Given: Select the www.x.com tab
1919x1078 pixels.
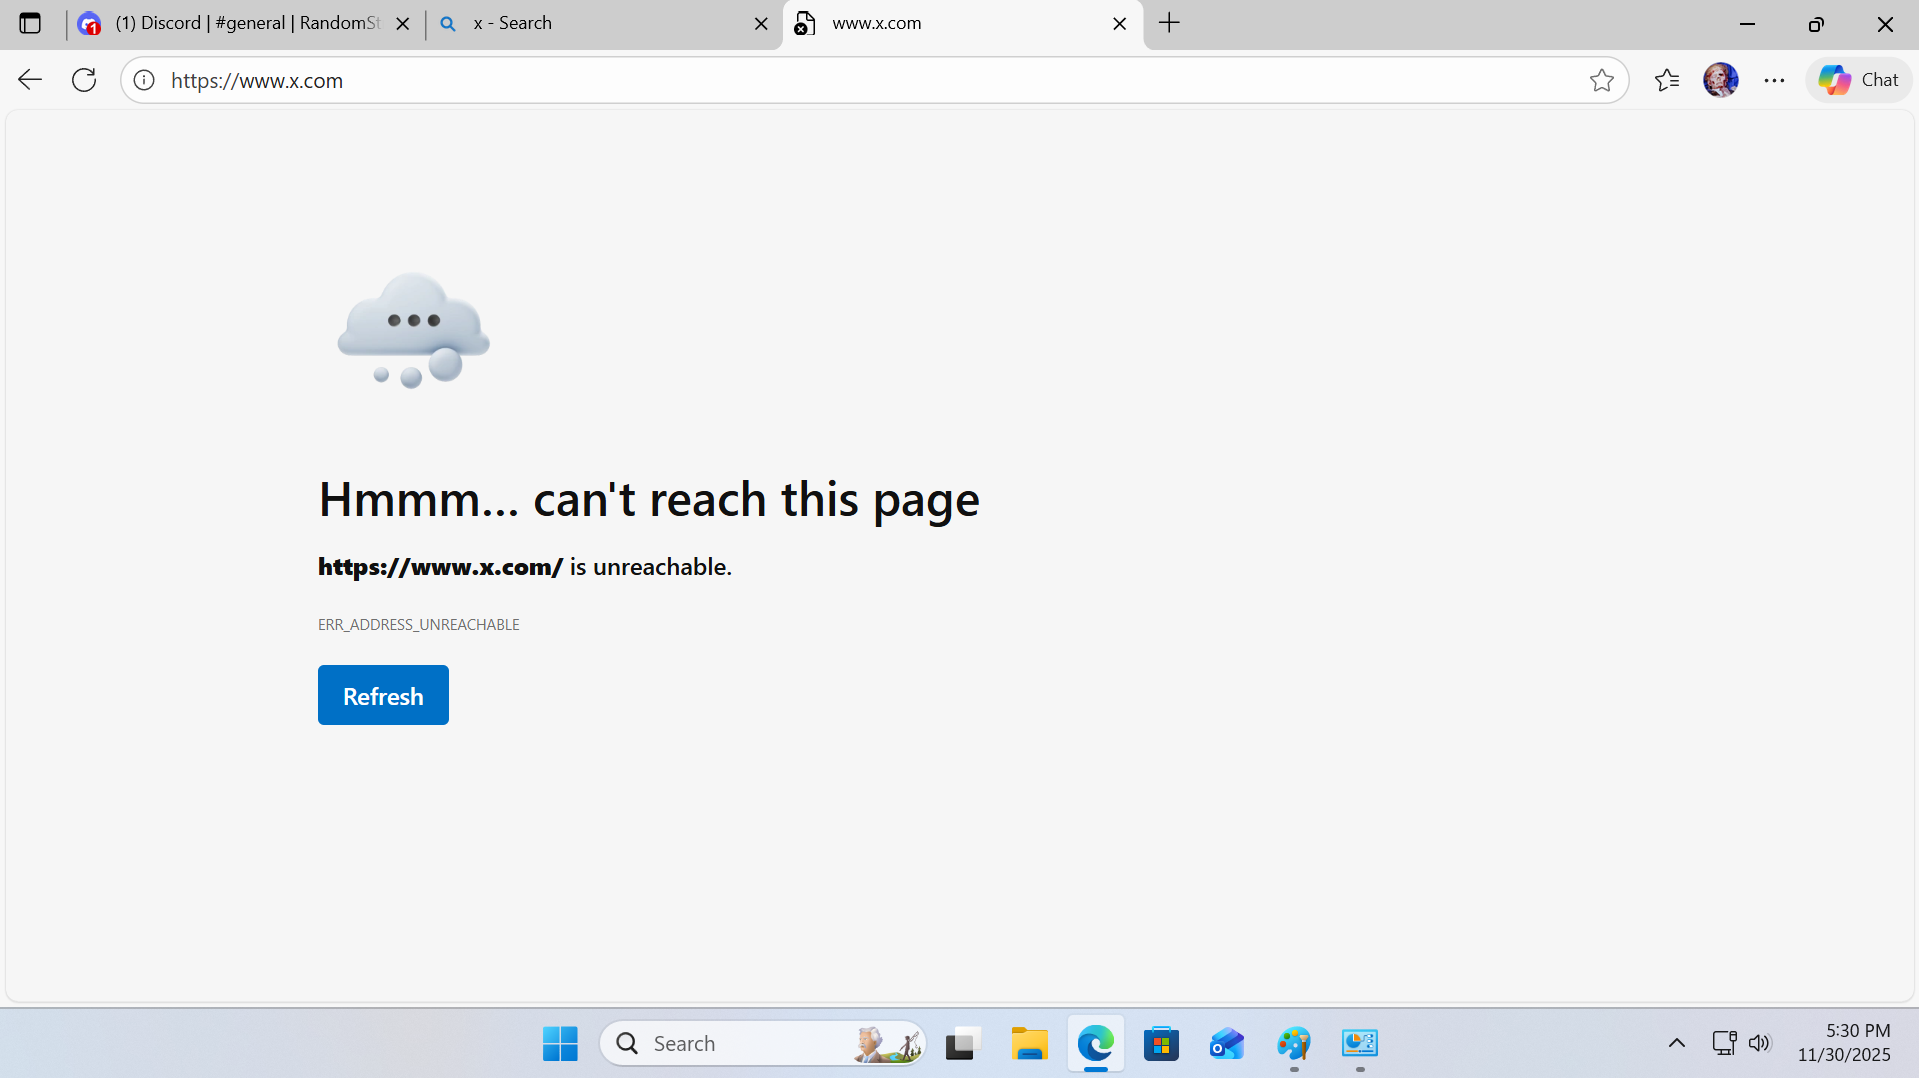Looking at the screenshot, I should [962, 23].
